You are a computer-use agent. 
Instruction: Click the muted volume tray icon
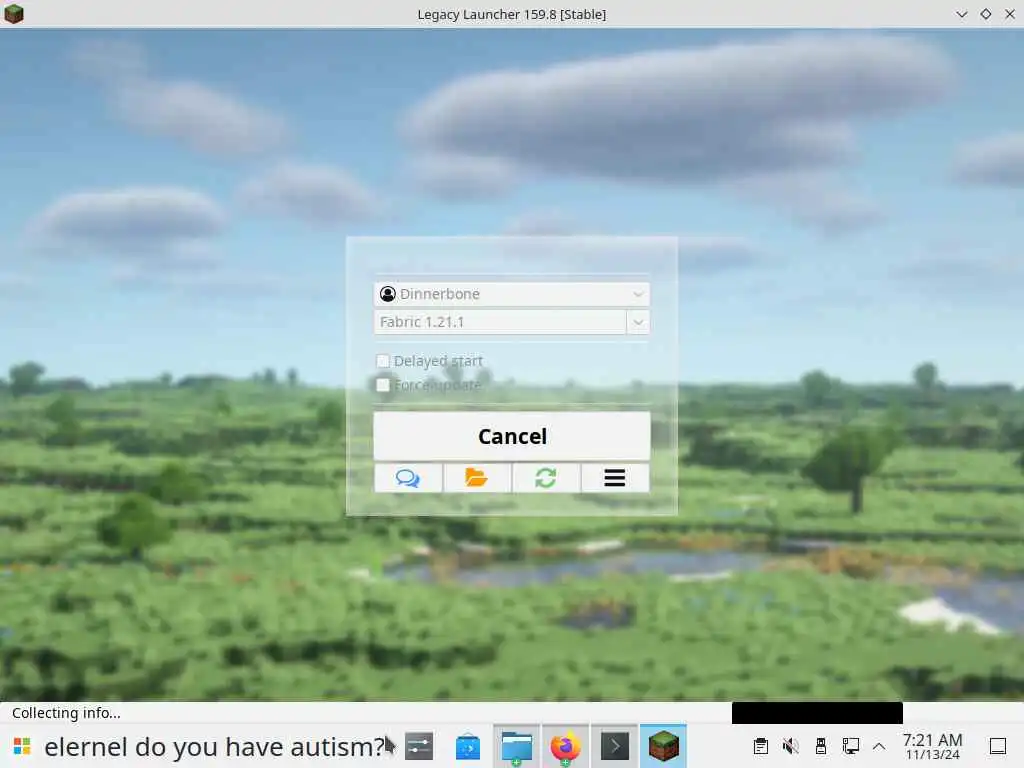[790, 746]
